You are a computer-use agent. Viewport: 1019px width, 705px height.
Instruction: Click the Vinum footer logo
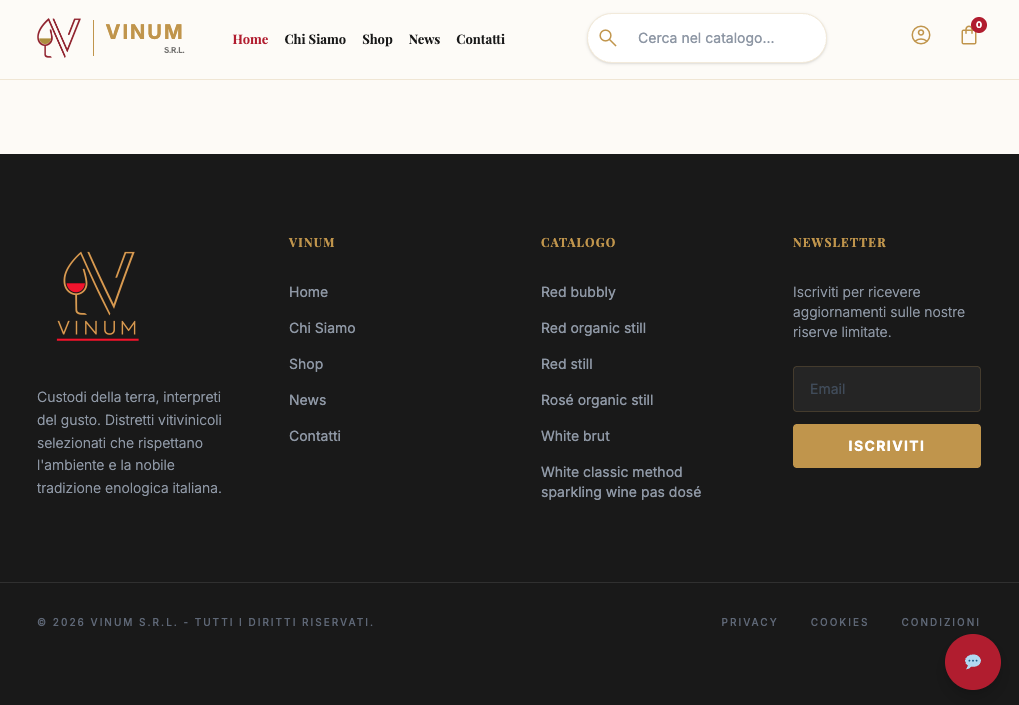[x=98, y=296]
